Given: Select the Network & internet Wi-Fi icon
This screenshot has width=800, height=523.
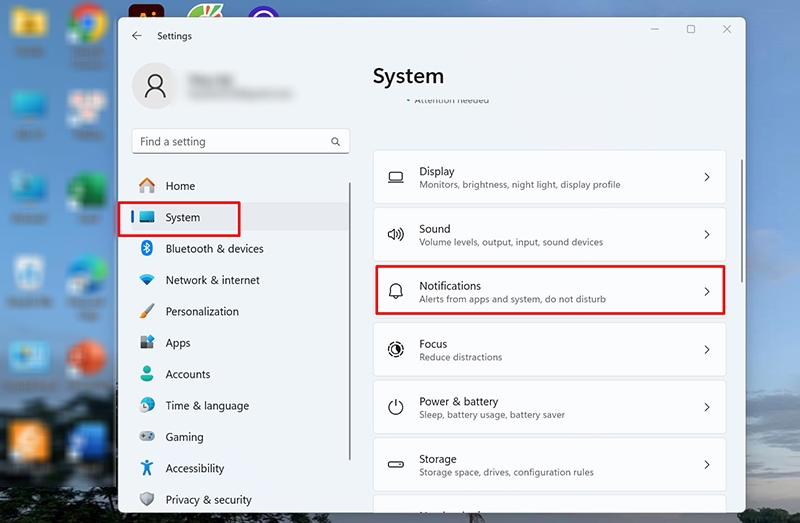Looking at the screenshot, I should 147,280.
